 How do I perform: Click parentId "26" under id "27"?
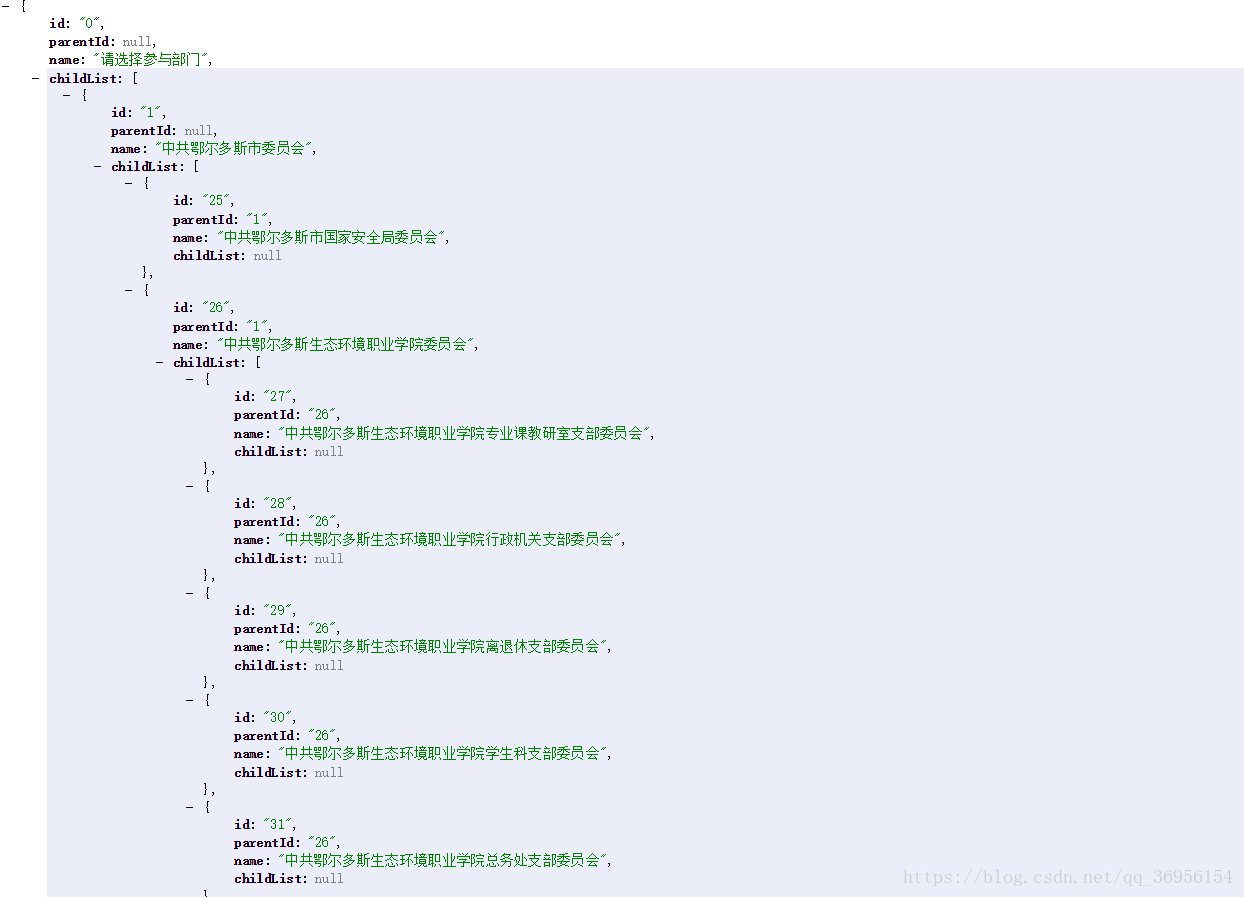323,415
